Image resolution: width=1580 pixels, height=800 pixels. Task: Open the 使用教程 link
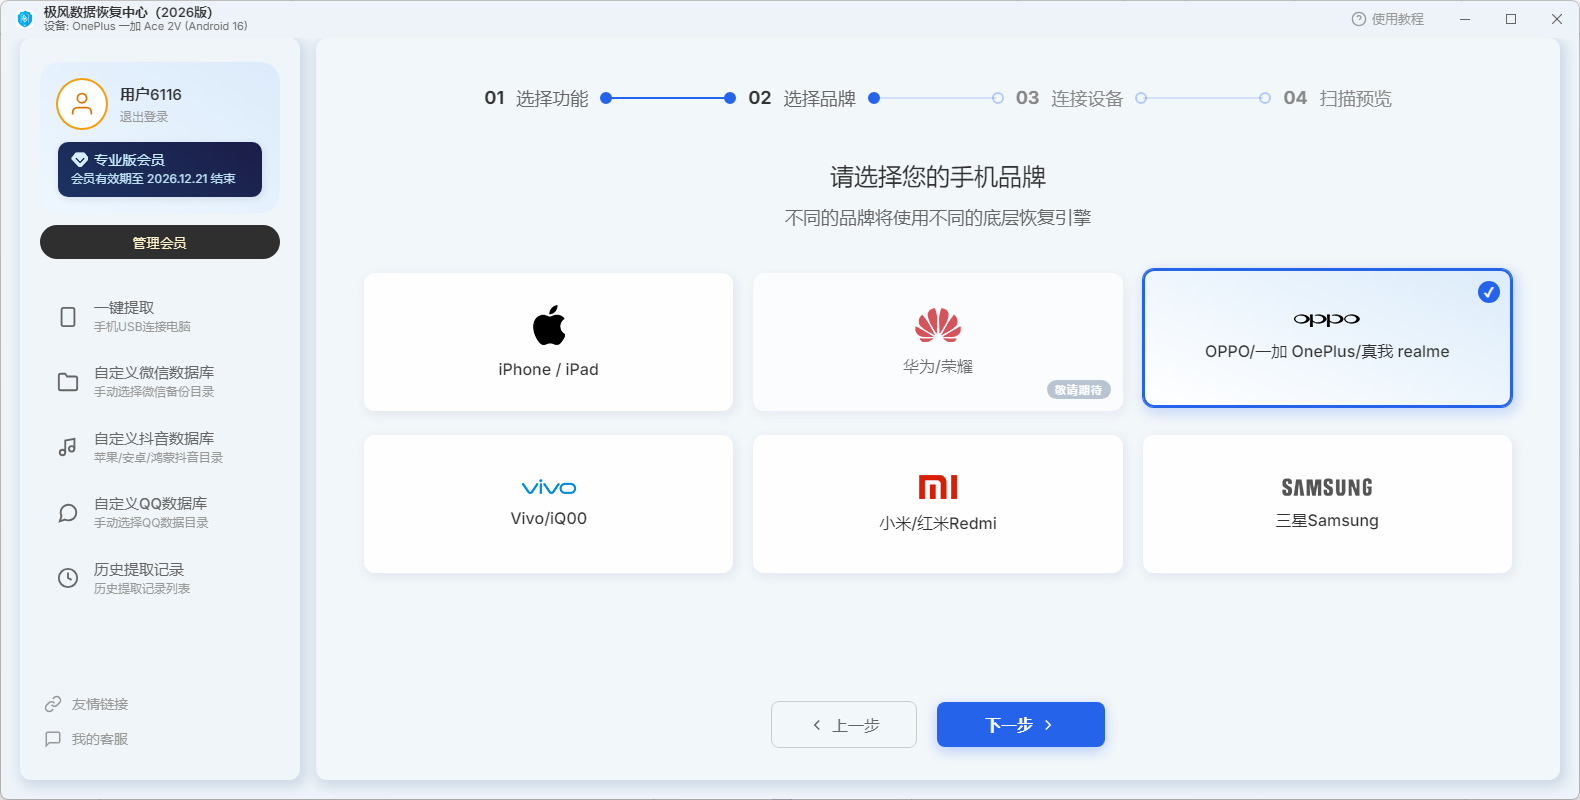1388,19
